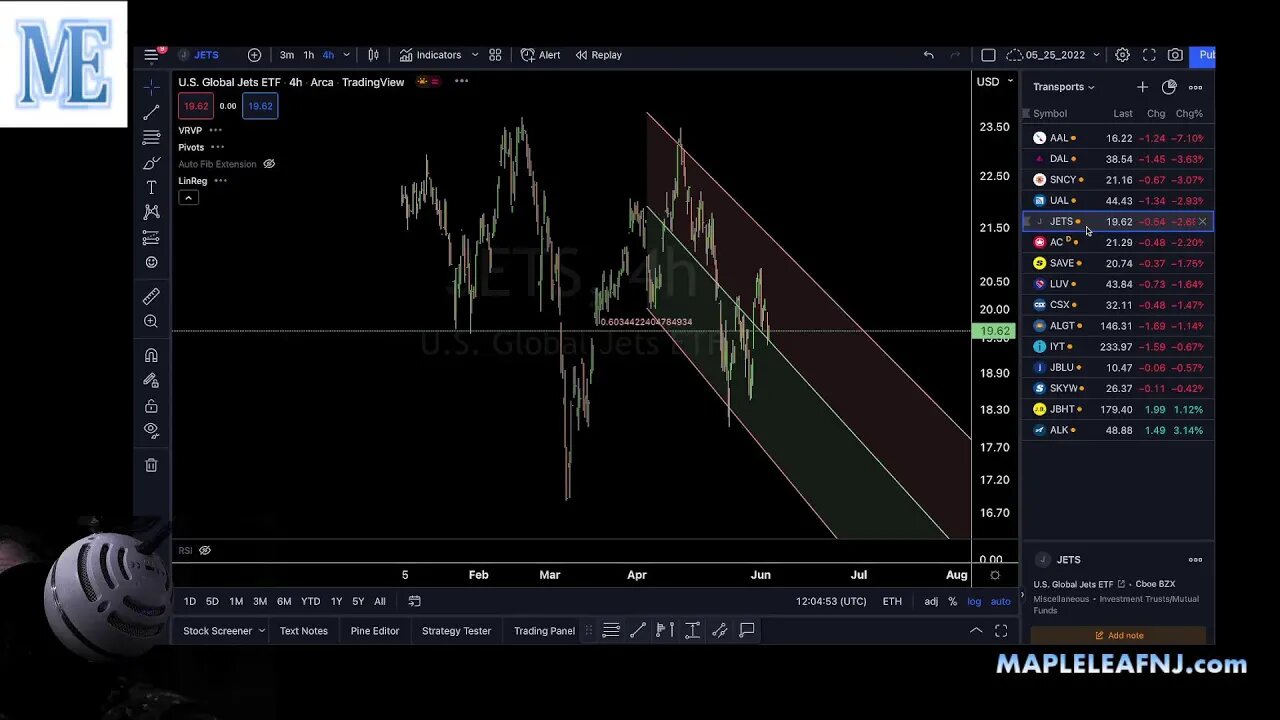Image resolution: width=1280 pixels, height=720 pixels.
Task: Show the hidden RSI indicator
Action: (x=205, y=550)
